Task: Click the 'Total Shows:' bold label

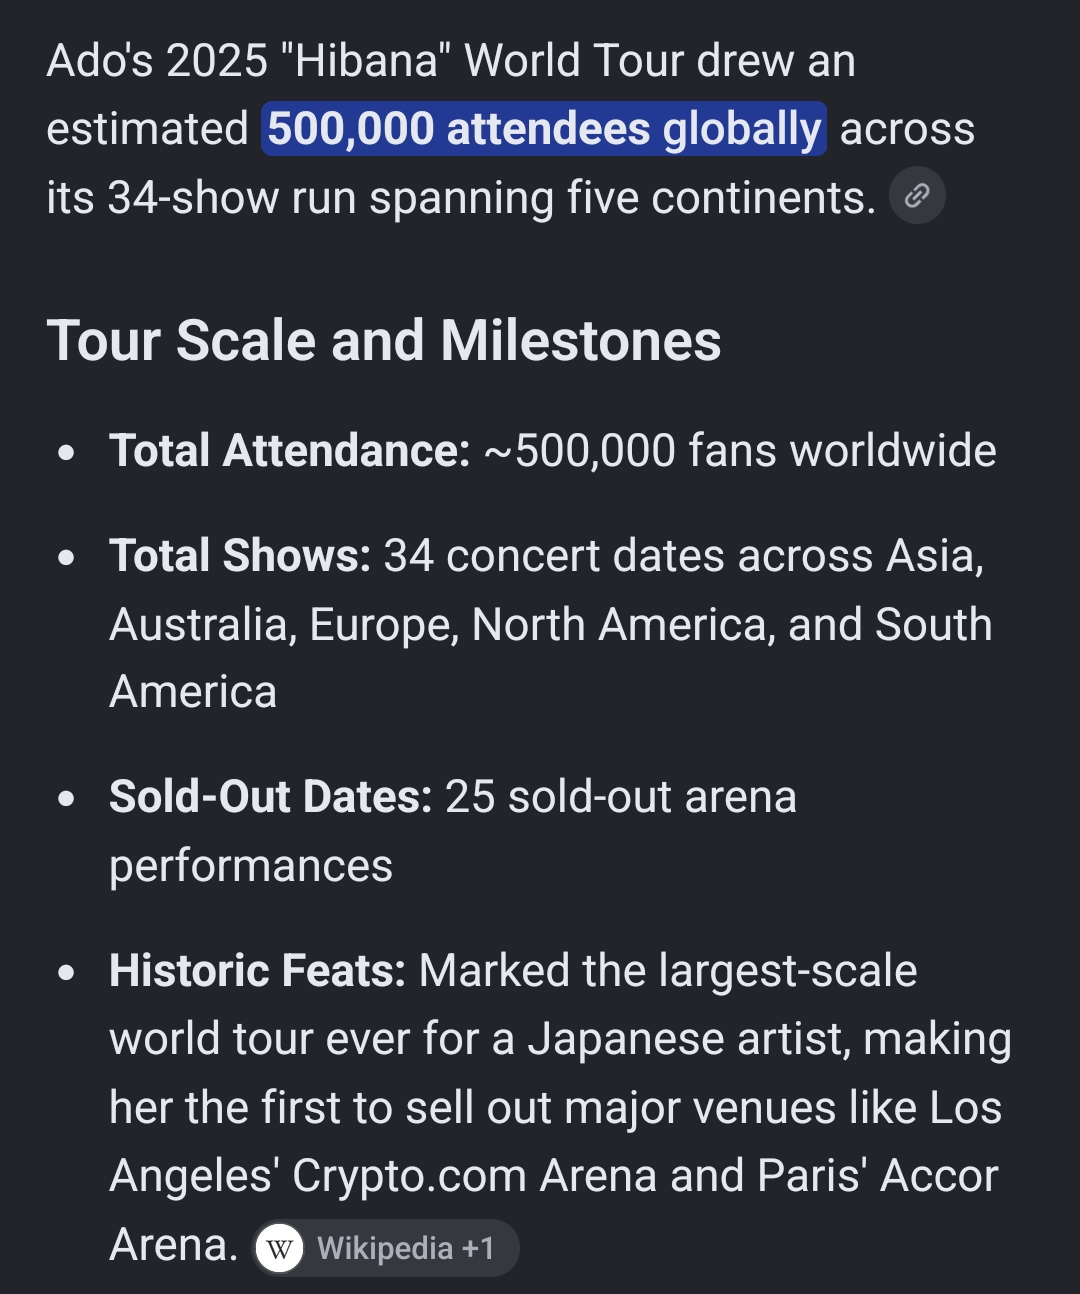Action: 240,556
